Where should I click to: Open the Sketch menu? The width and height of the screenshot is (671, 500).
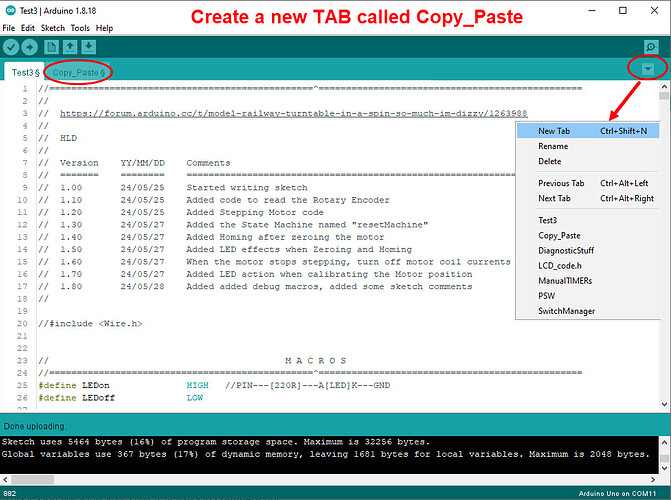tap(53, 28)
